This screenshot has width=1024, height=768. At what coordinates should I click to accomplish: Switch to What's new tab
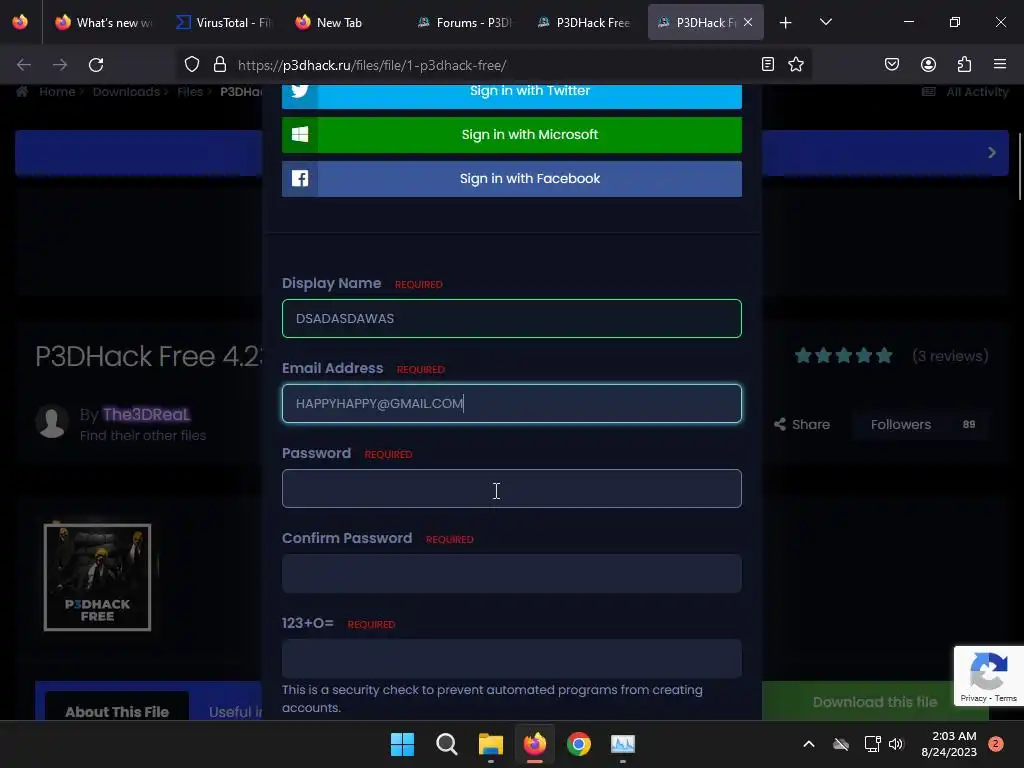tap(104, 23)
